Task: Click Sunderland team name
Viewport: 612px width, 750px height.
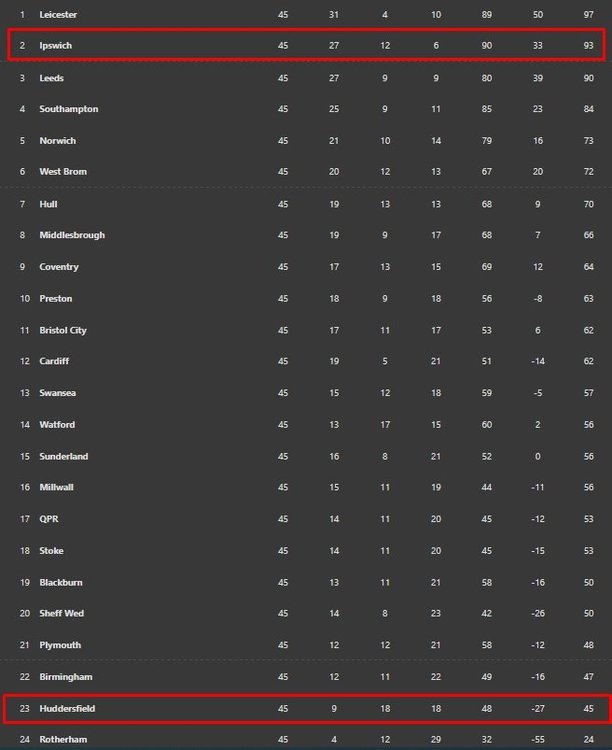Action: point(63,456)
